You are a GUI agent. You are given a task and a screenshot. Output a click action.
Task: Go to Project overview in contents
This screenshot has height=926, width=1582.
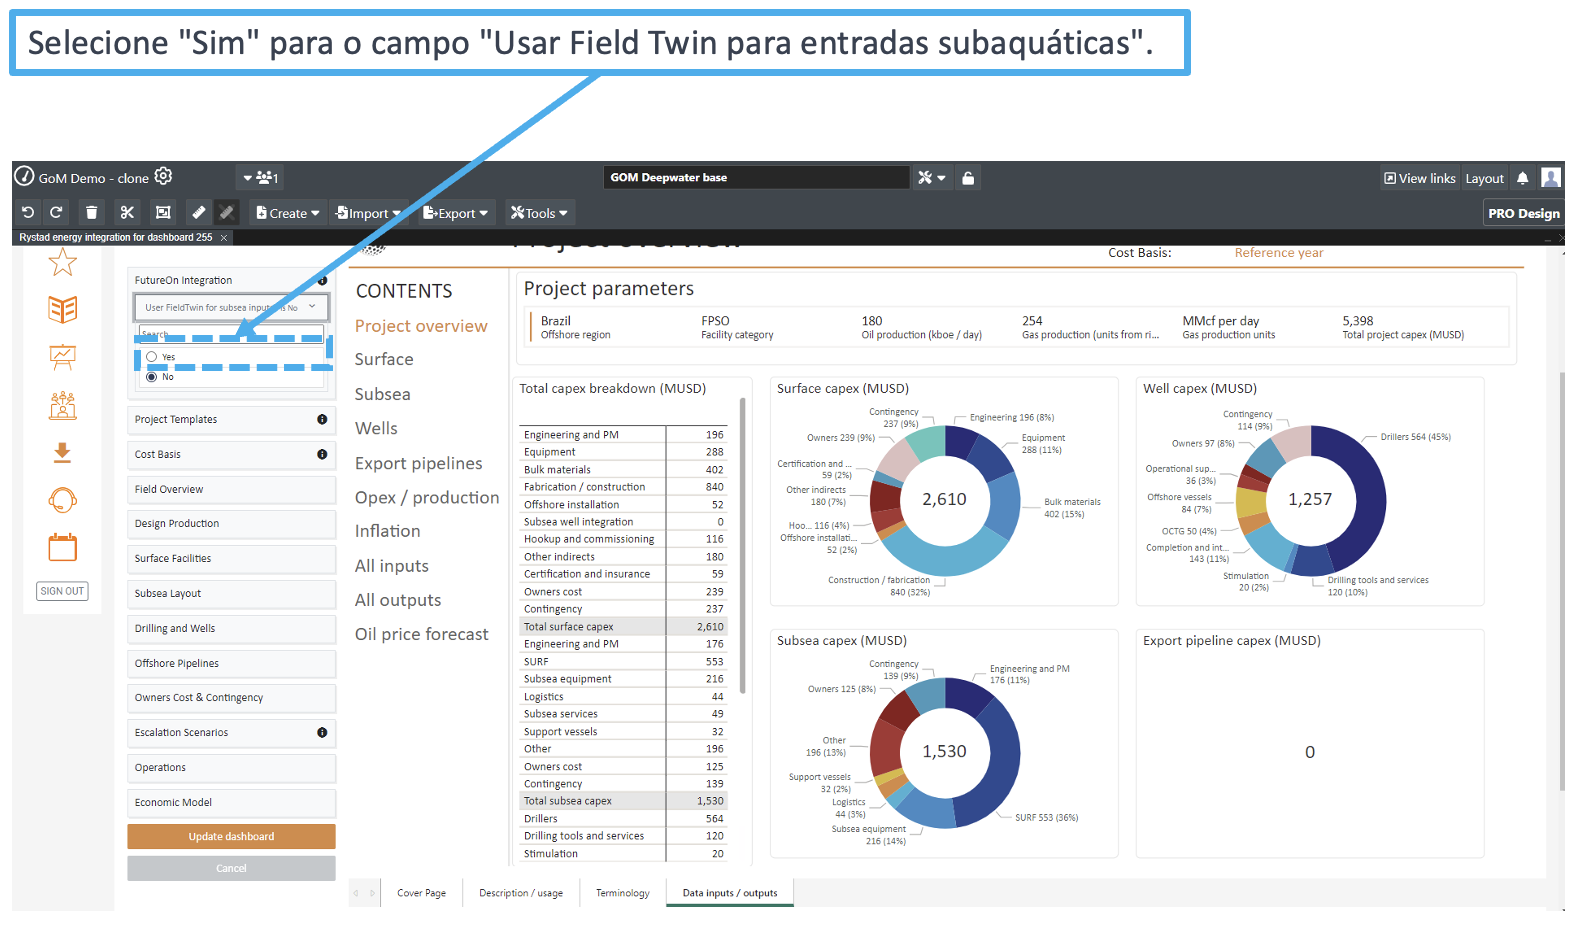tap(421, 326)
